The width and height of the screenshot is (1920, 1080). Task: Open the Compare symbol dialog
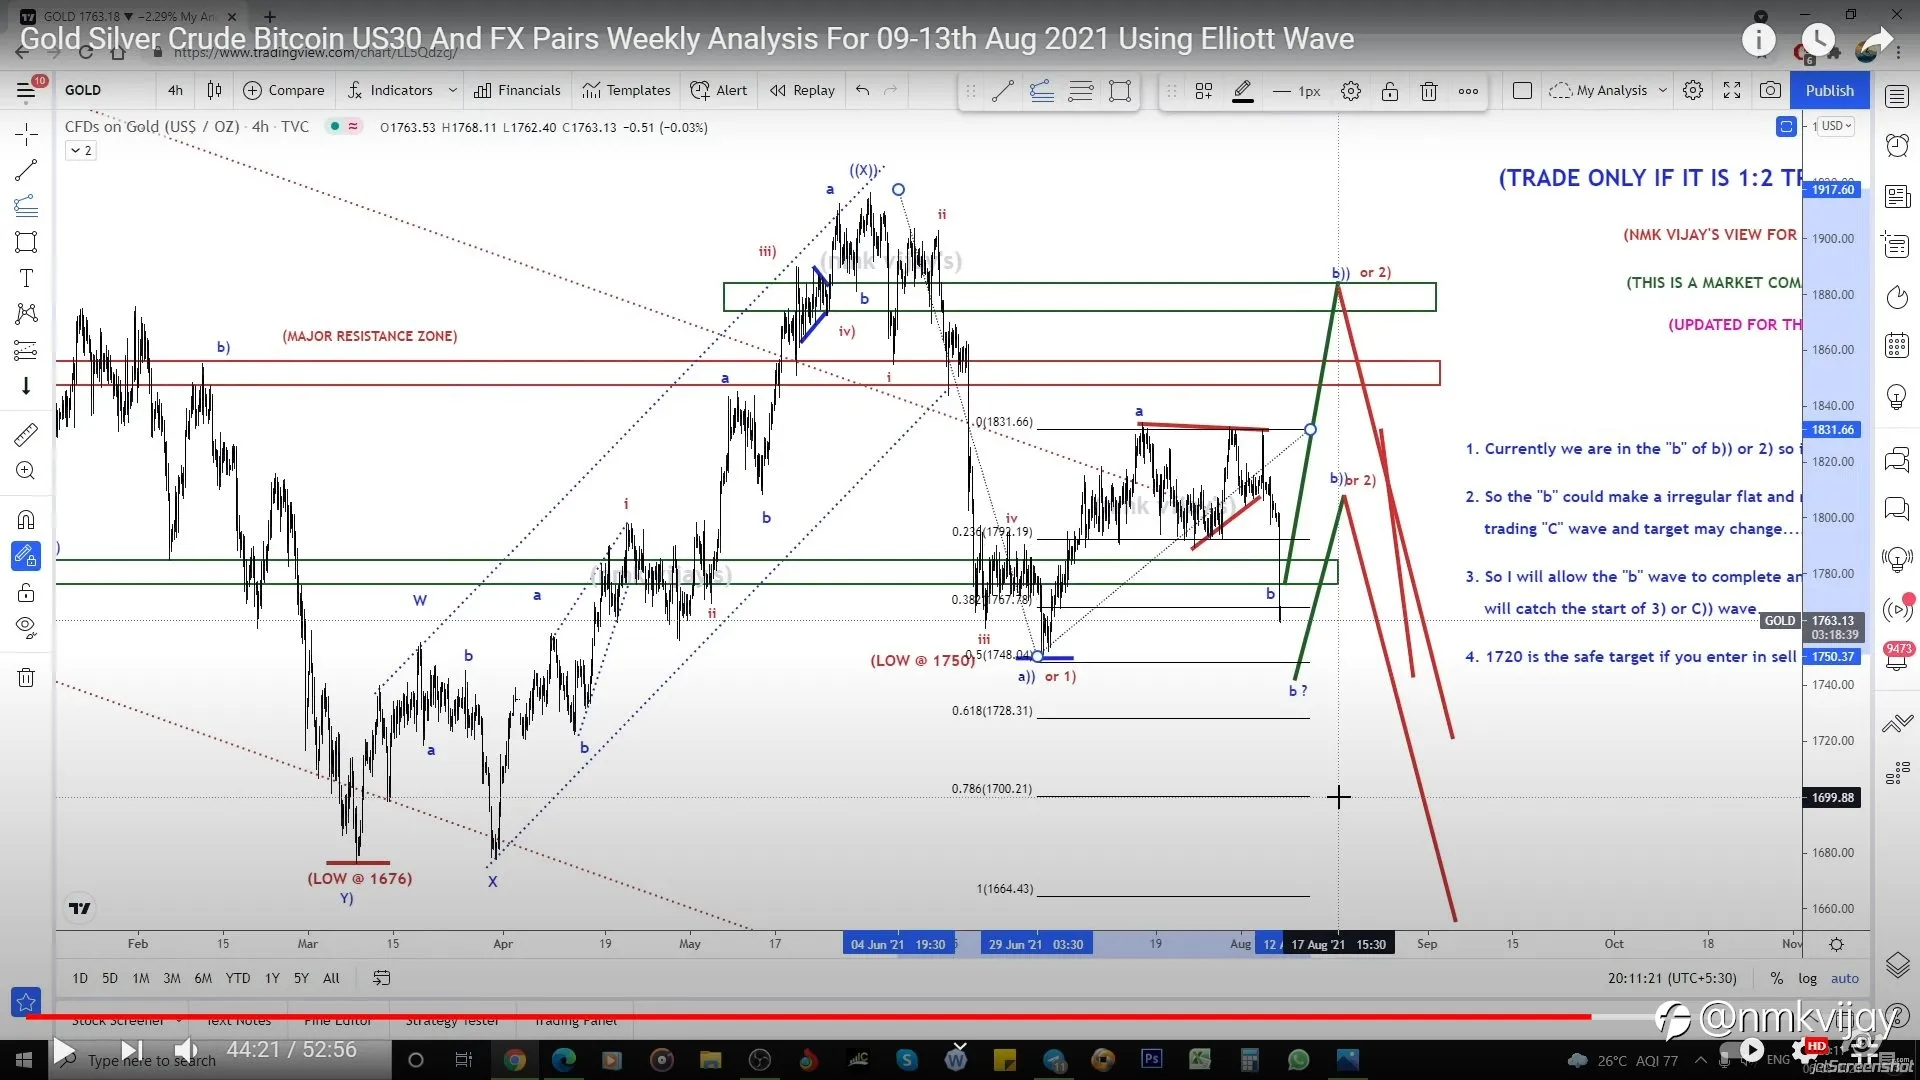284,90
